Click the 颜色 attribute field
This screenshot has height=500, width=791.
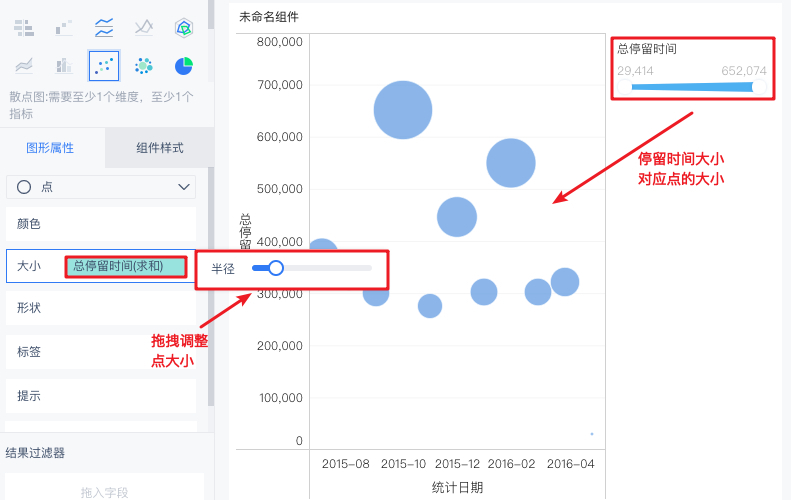tap(101, 224)
